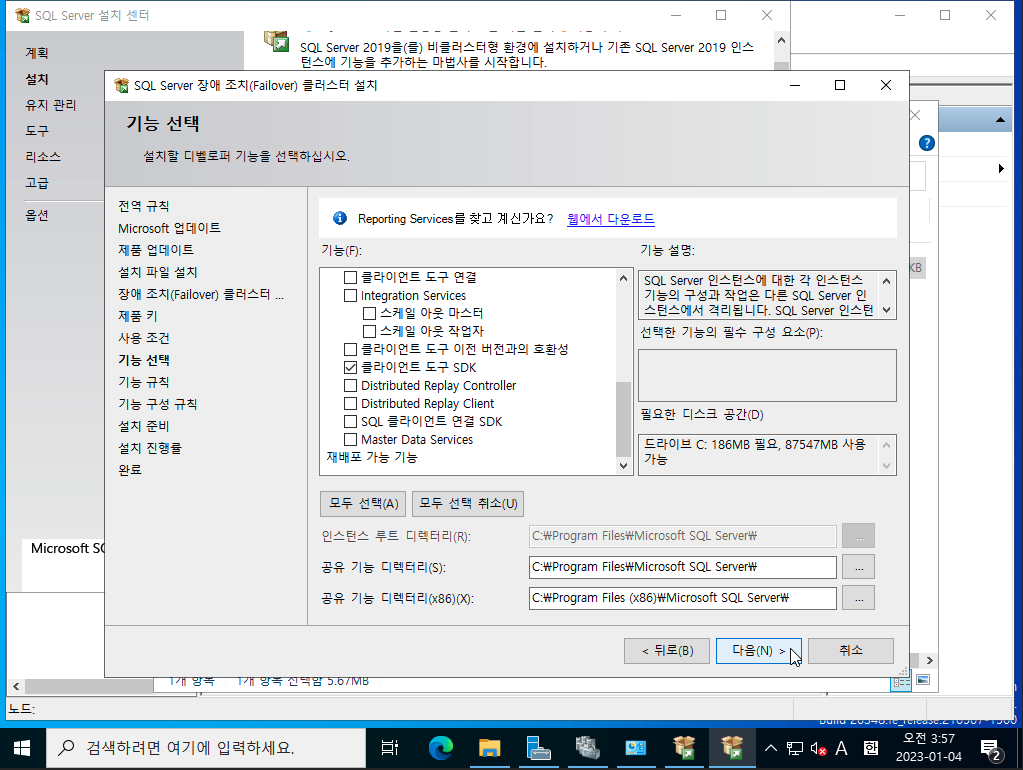The image size is (1023, 770).
Task: Check 클라이언트 도구 연결 checkbox
Action: (x=350, y=277)
